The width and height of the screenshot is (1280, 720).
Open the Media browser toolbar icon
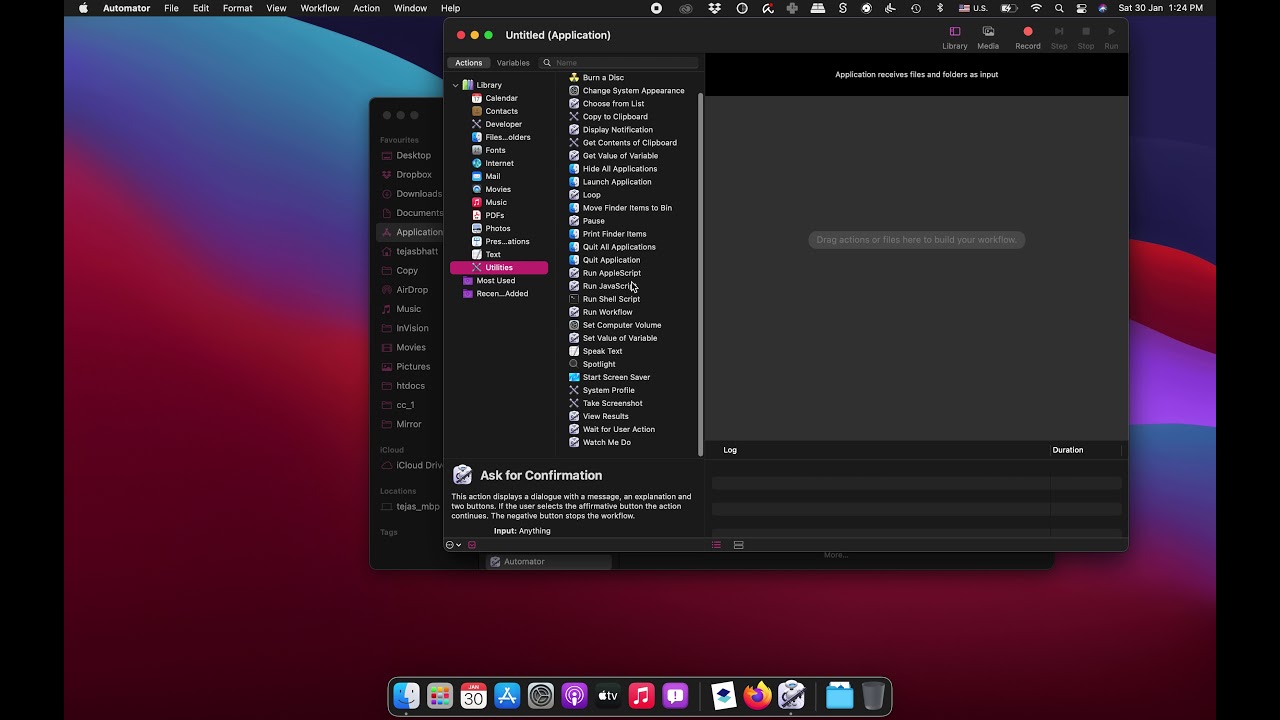tap(988, 37)
